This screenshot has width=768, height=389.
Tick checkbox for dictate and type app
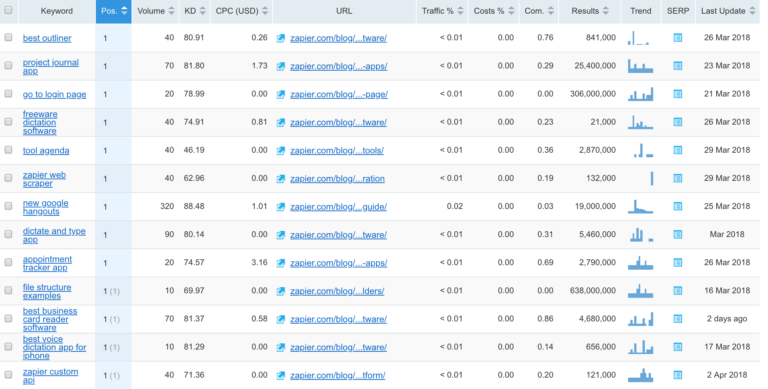[x=8, y=234]
